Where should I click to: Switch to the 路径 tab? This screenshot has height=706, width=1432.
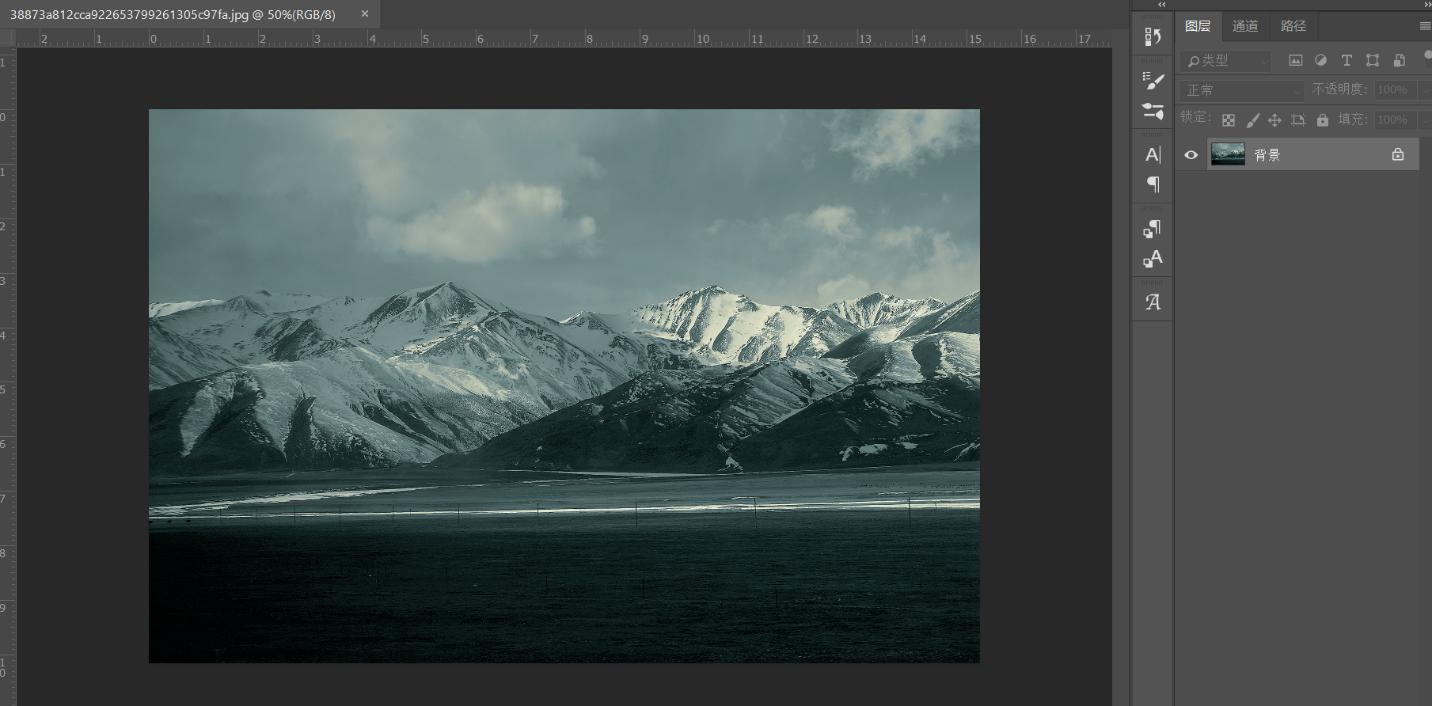1293,26
